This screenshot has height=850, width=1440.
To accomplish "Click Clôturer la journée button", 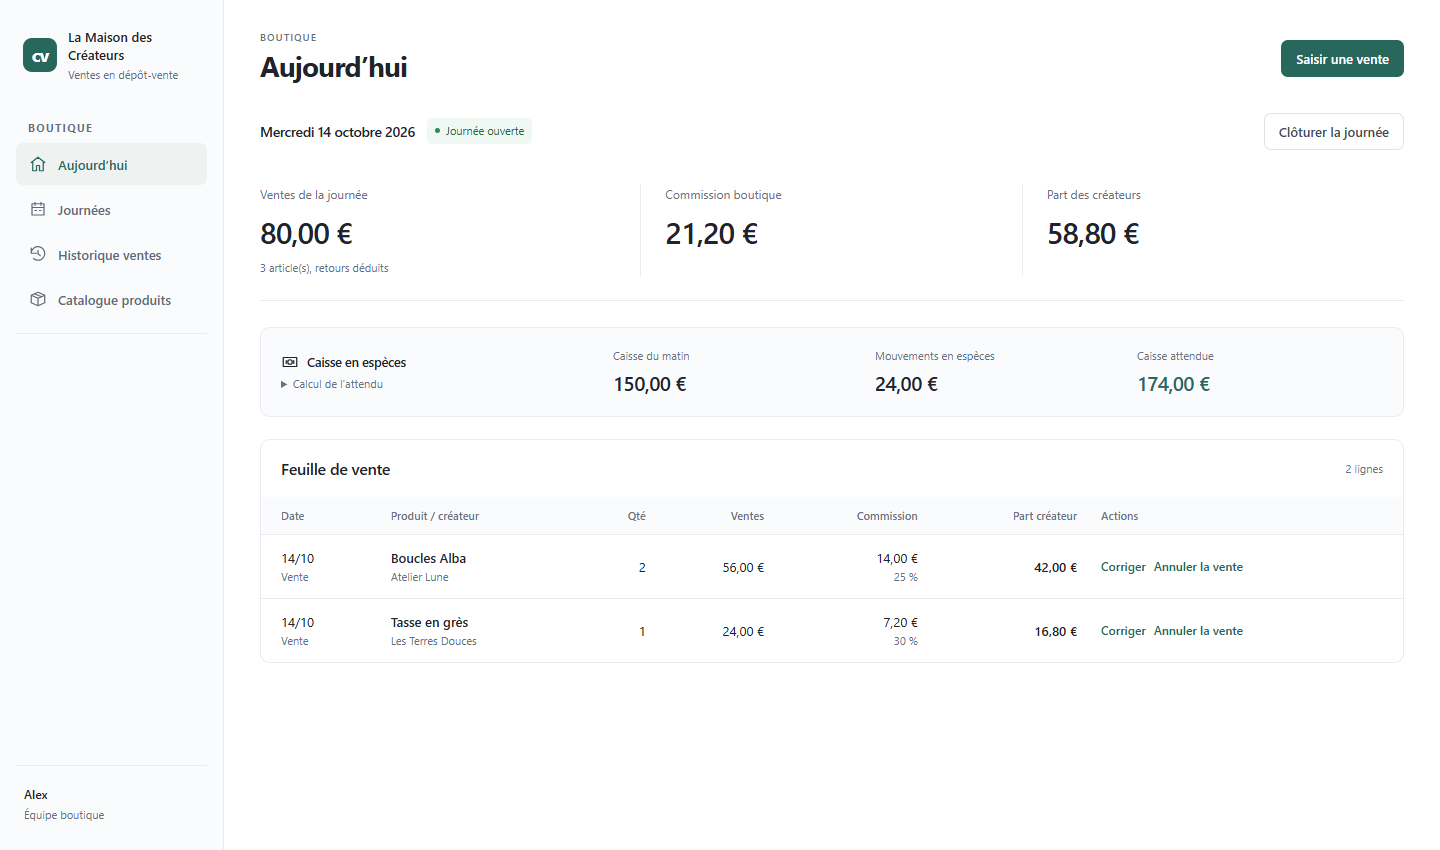I will (x=1333, y=132).
